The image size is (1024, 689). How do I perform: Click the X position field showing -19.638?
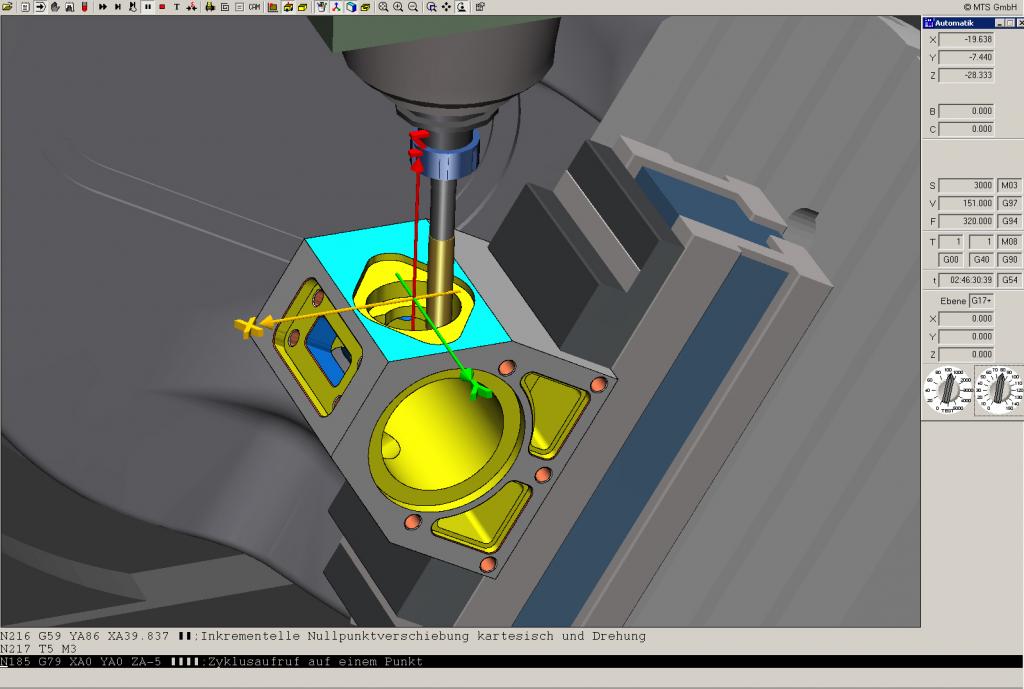pos(967,39)
